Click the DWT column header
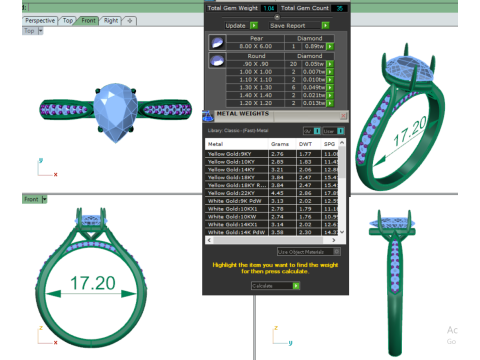Screen dimensions: 480x360 308,144
